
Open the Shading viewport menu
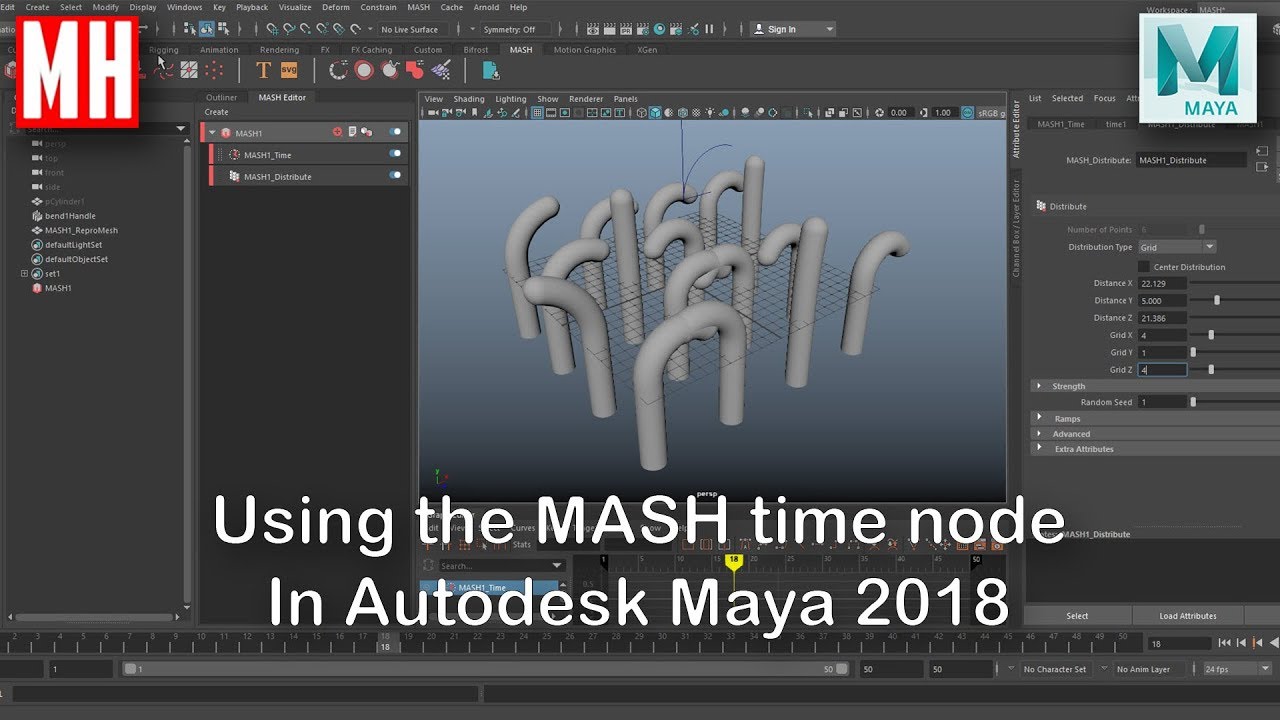tap(468, 99)
